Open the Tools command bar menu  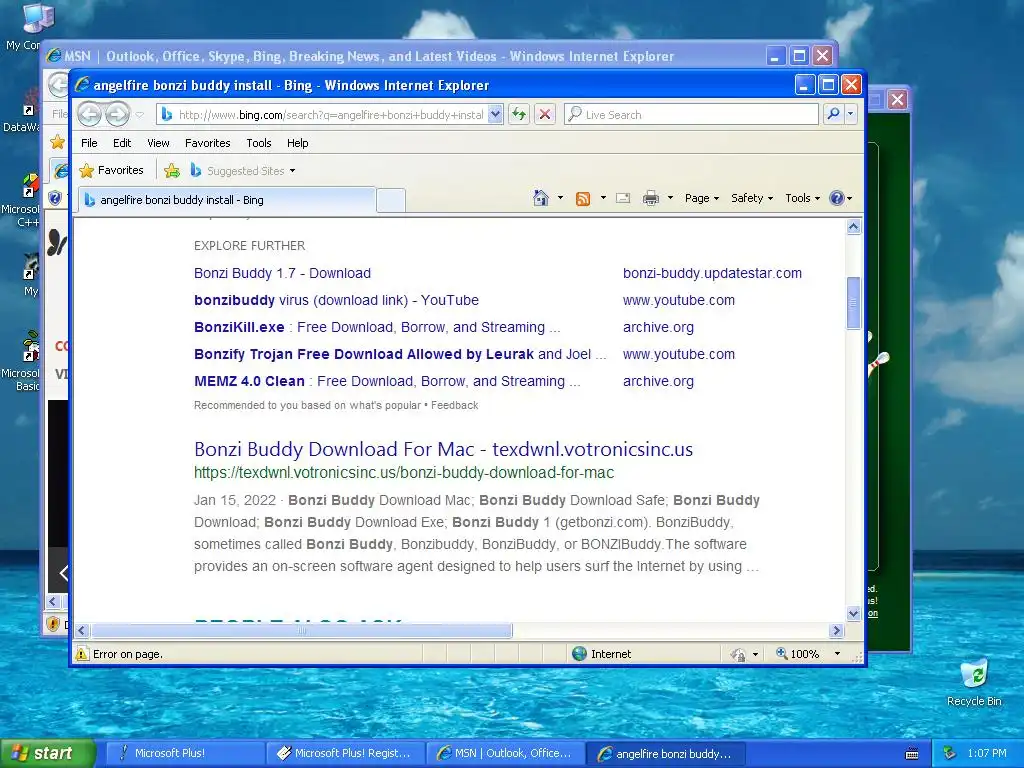[802, 198]
